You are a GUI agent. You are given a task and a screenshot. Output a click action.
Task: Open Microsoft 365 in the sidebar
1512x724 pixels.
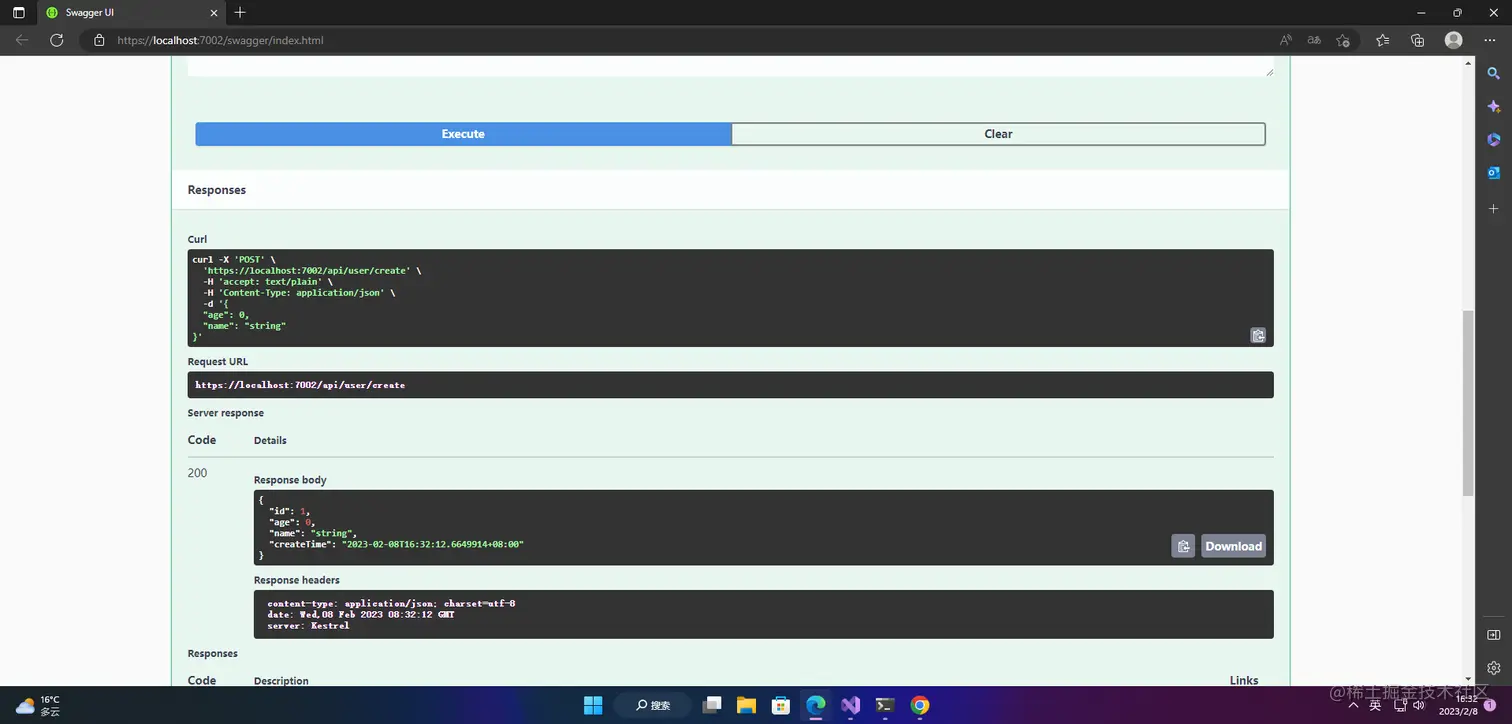(x=1494, y=140)
